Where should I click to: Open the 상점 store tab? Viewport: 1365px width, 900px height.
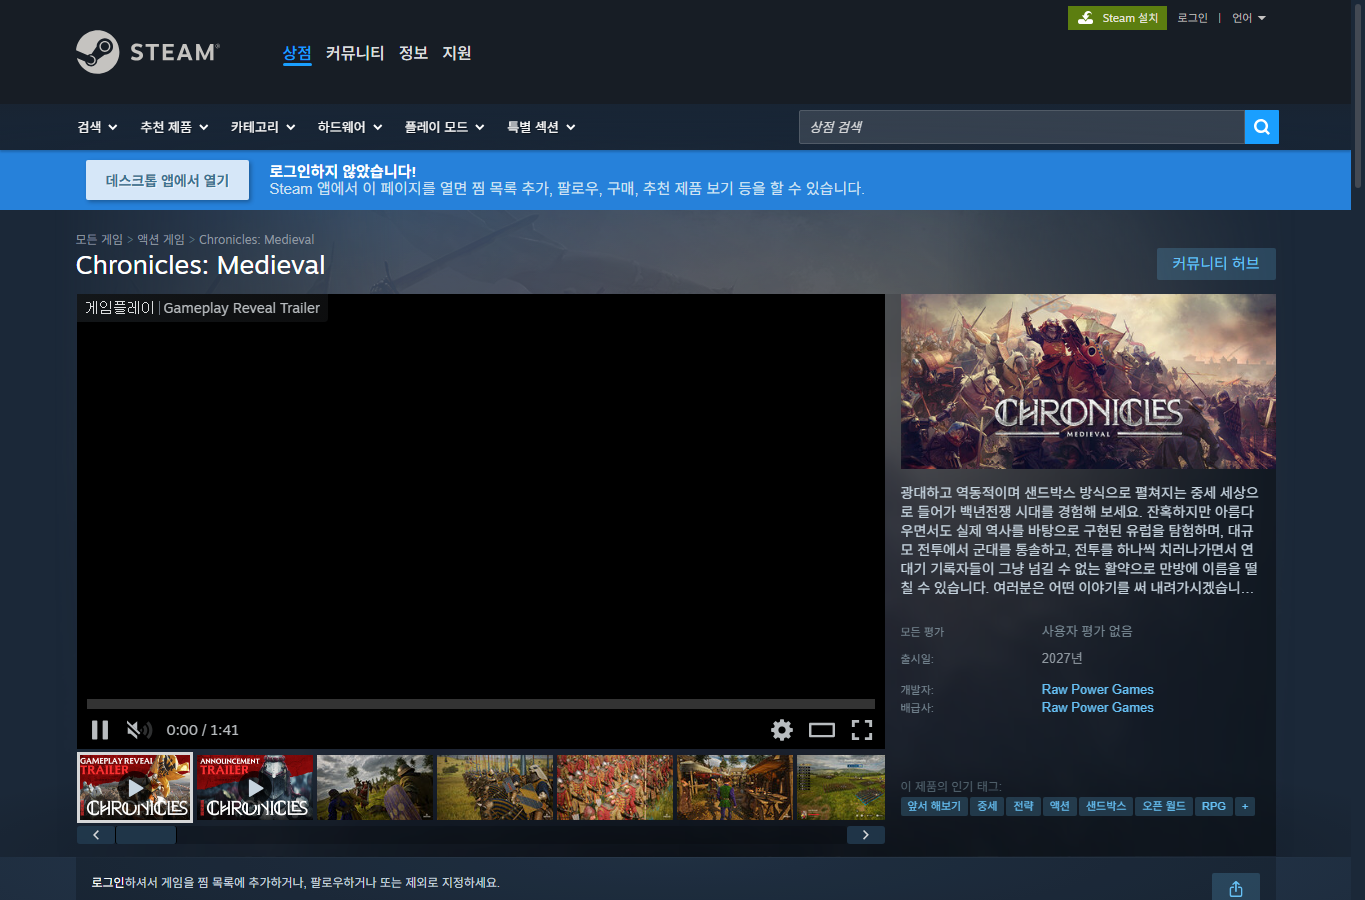click(297, 53)
